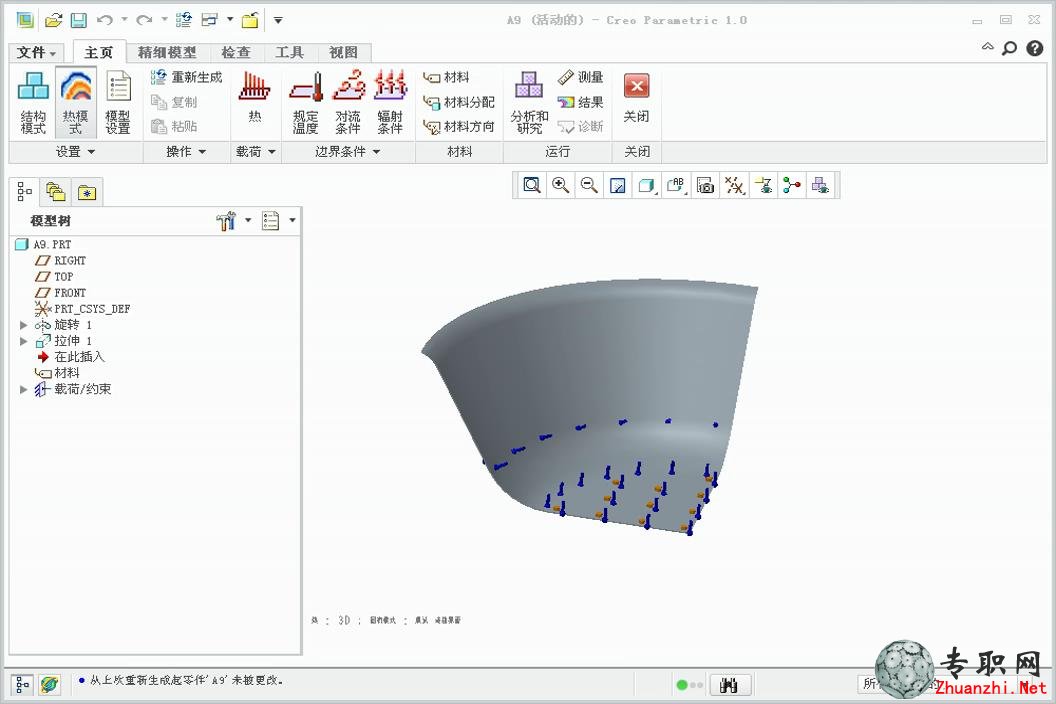Expand the 旋转 1 feature
The image size is (1056, 704).
24,325
